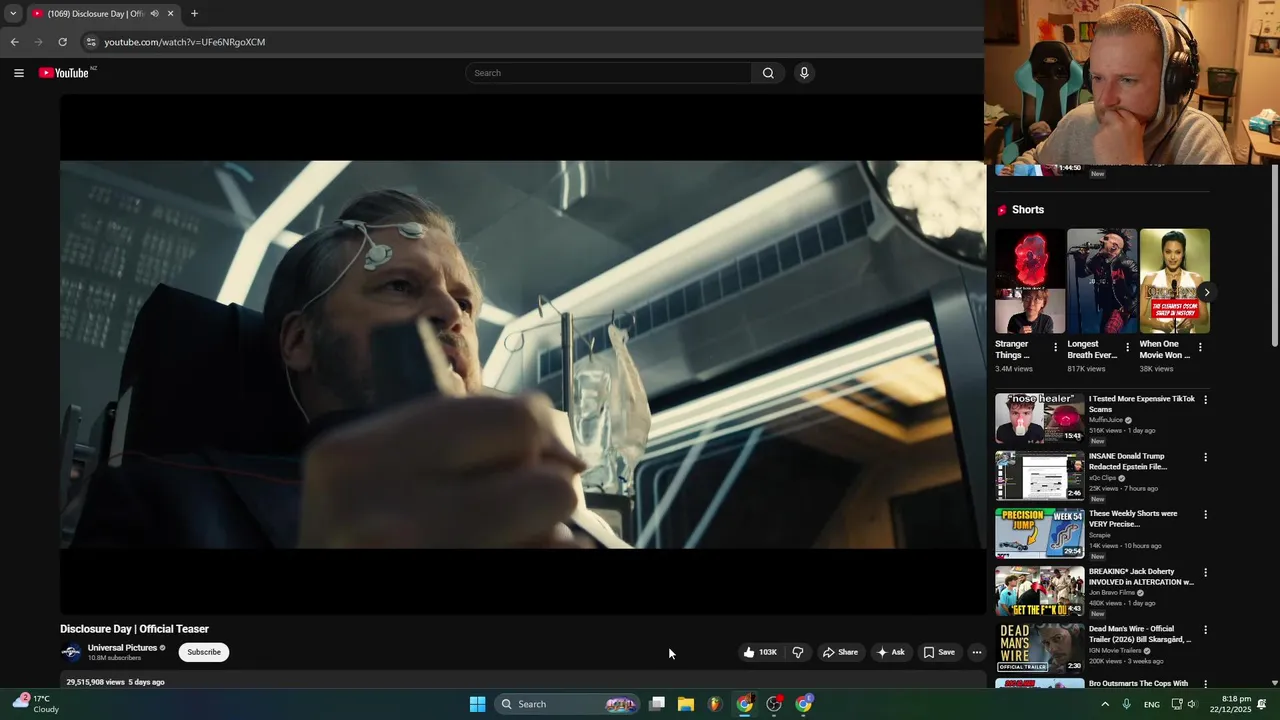This screenshot has height=720, width=1280.
Task: Click the MuffinJuice channel name
Action: pos(1105,420)
